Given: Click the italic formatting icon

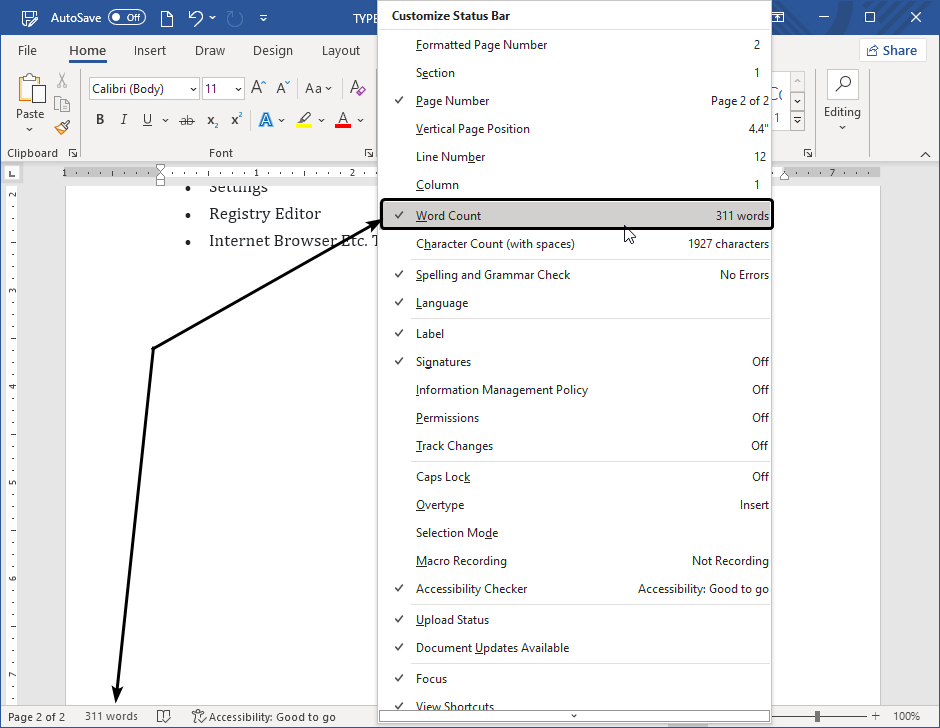Looking at the screenshot, I should click(x=124, y=120).
